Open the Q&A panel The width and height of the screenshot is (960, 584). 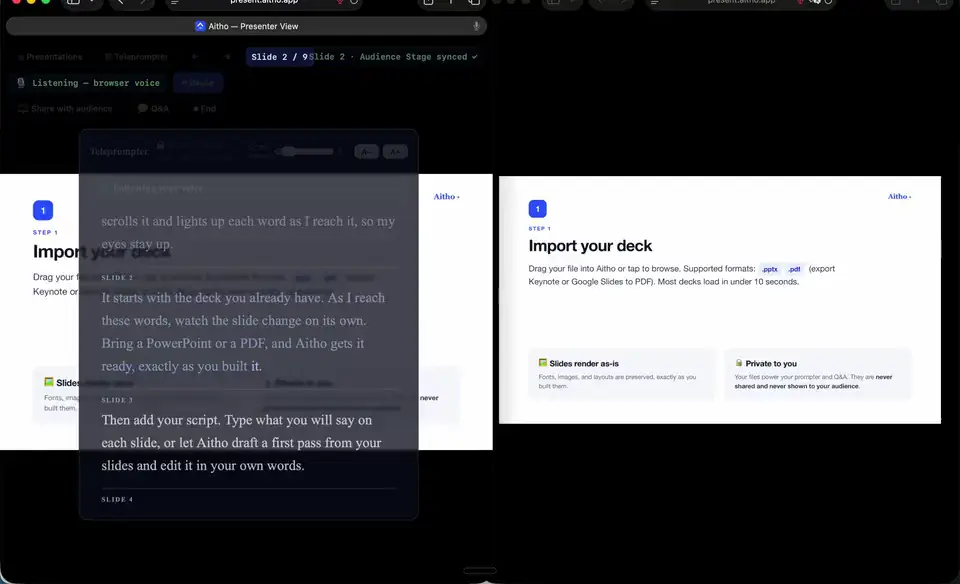pos(153,108)
